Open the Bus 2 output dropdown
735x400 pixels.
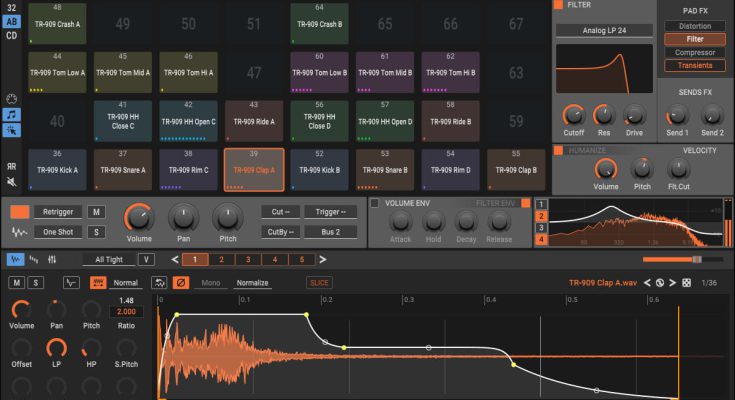[330, 232]
